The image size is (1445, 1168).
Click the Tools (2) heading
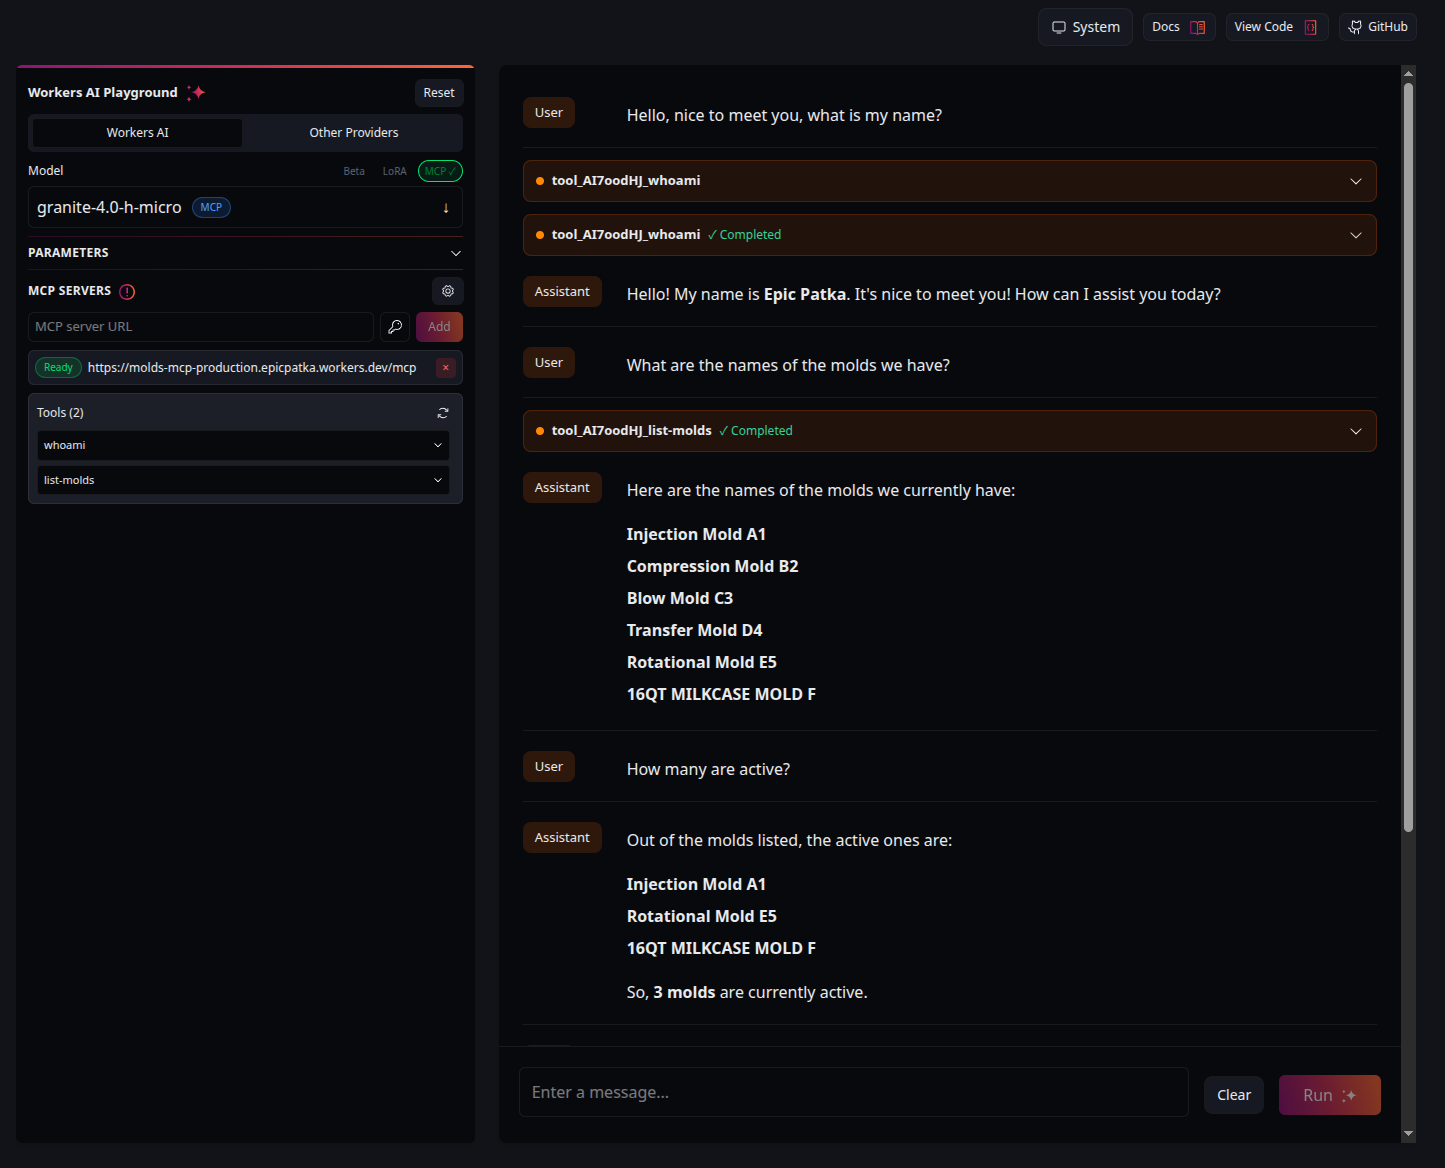click(60, 413)
